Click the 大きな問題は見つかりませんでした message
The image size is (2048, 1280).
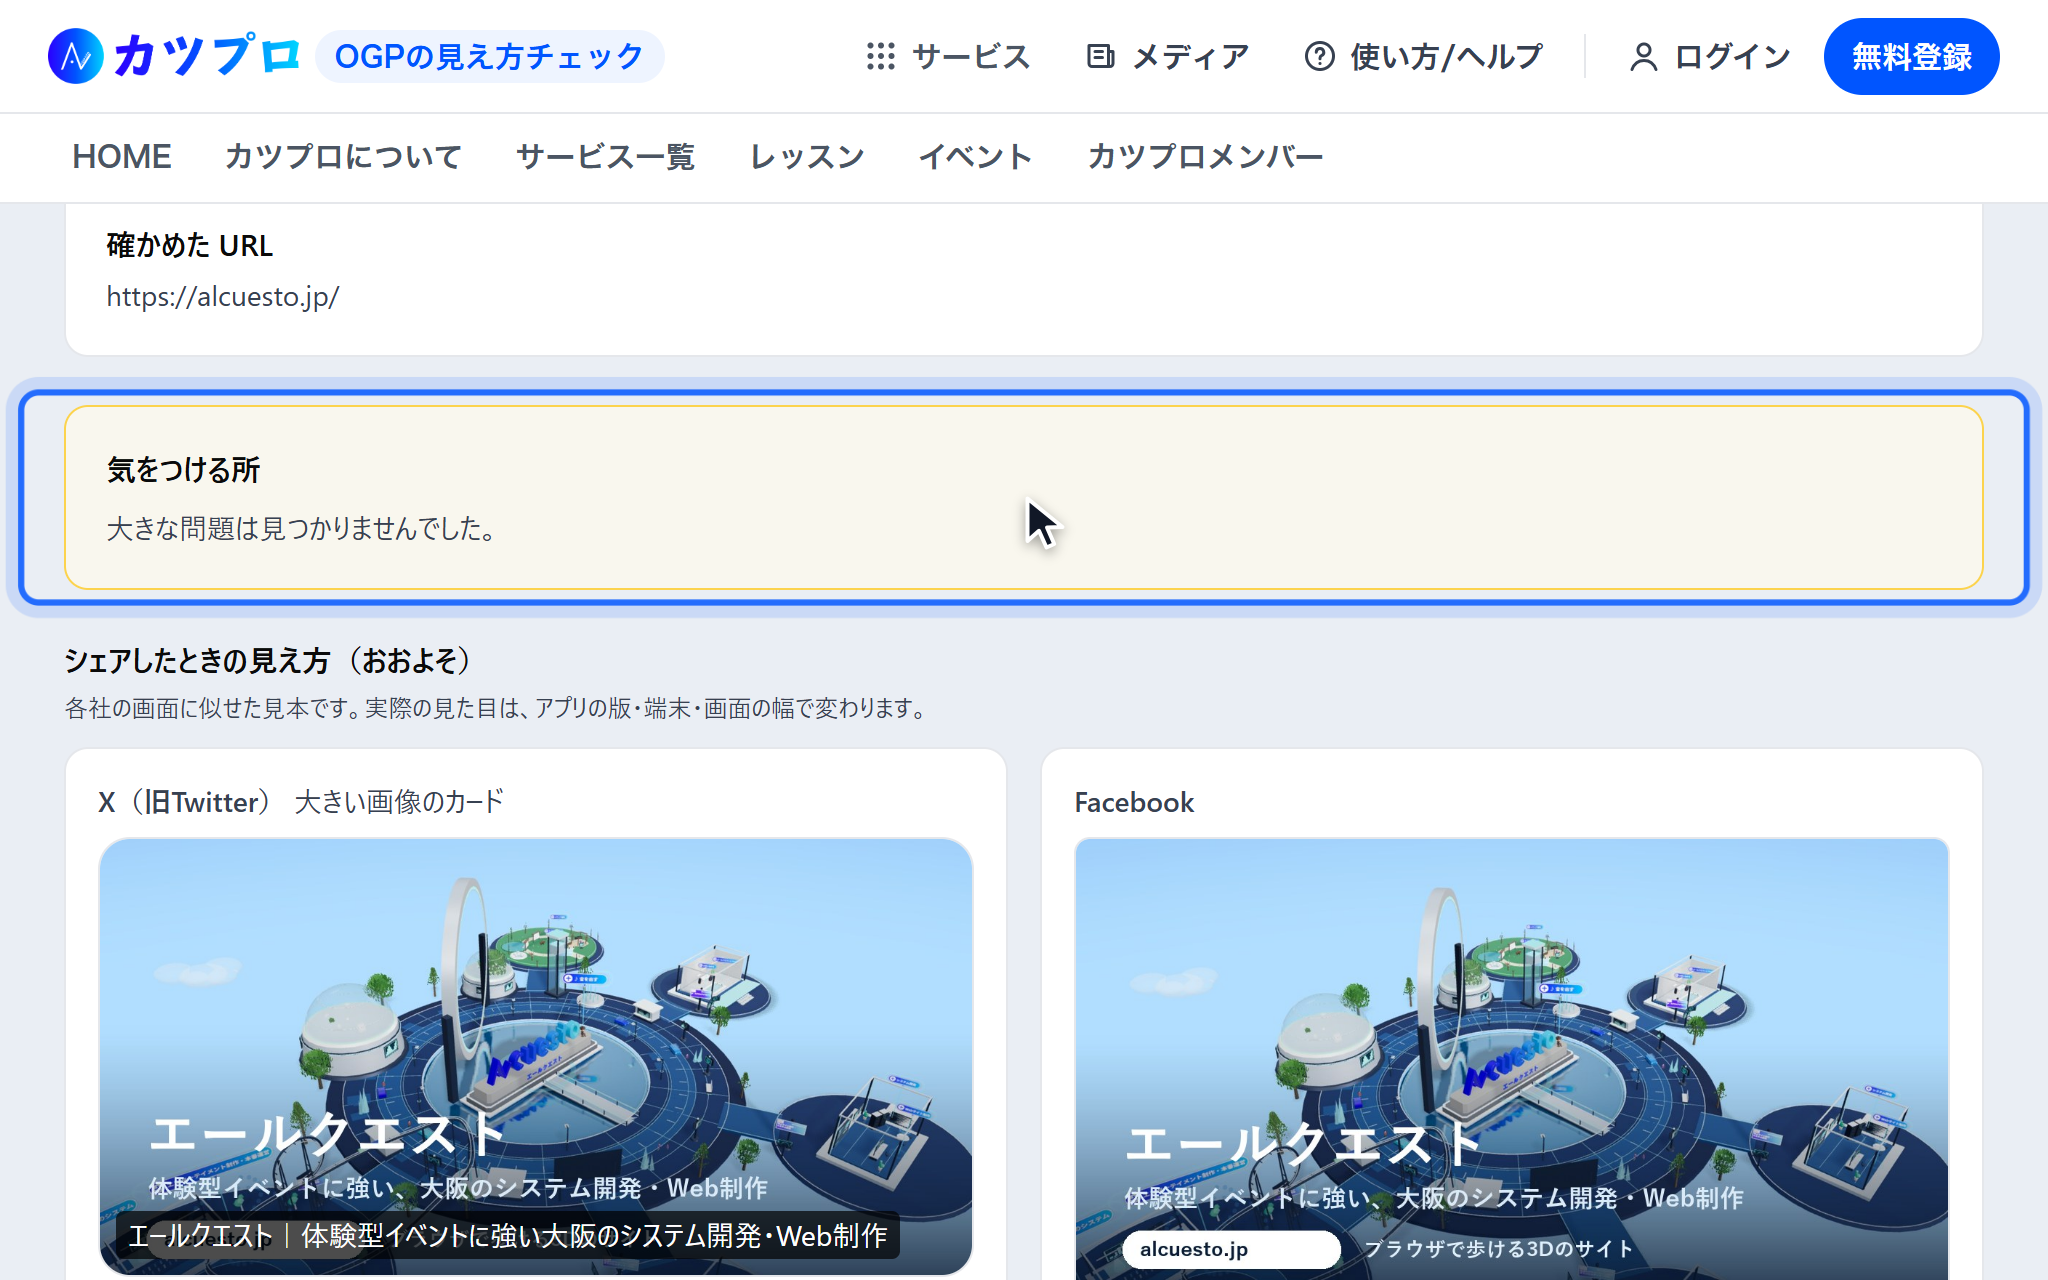301,528
